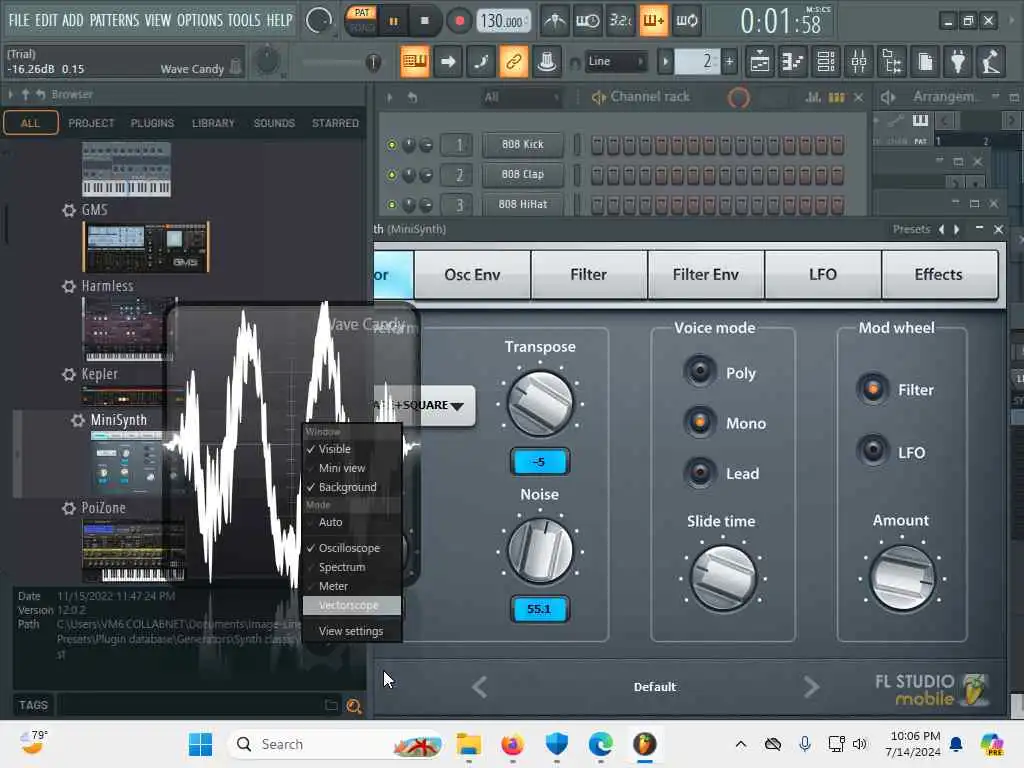Click the tempo field 130.000
1024x768 pixels.
click(x=503, y=22)
